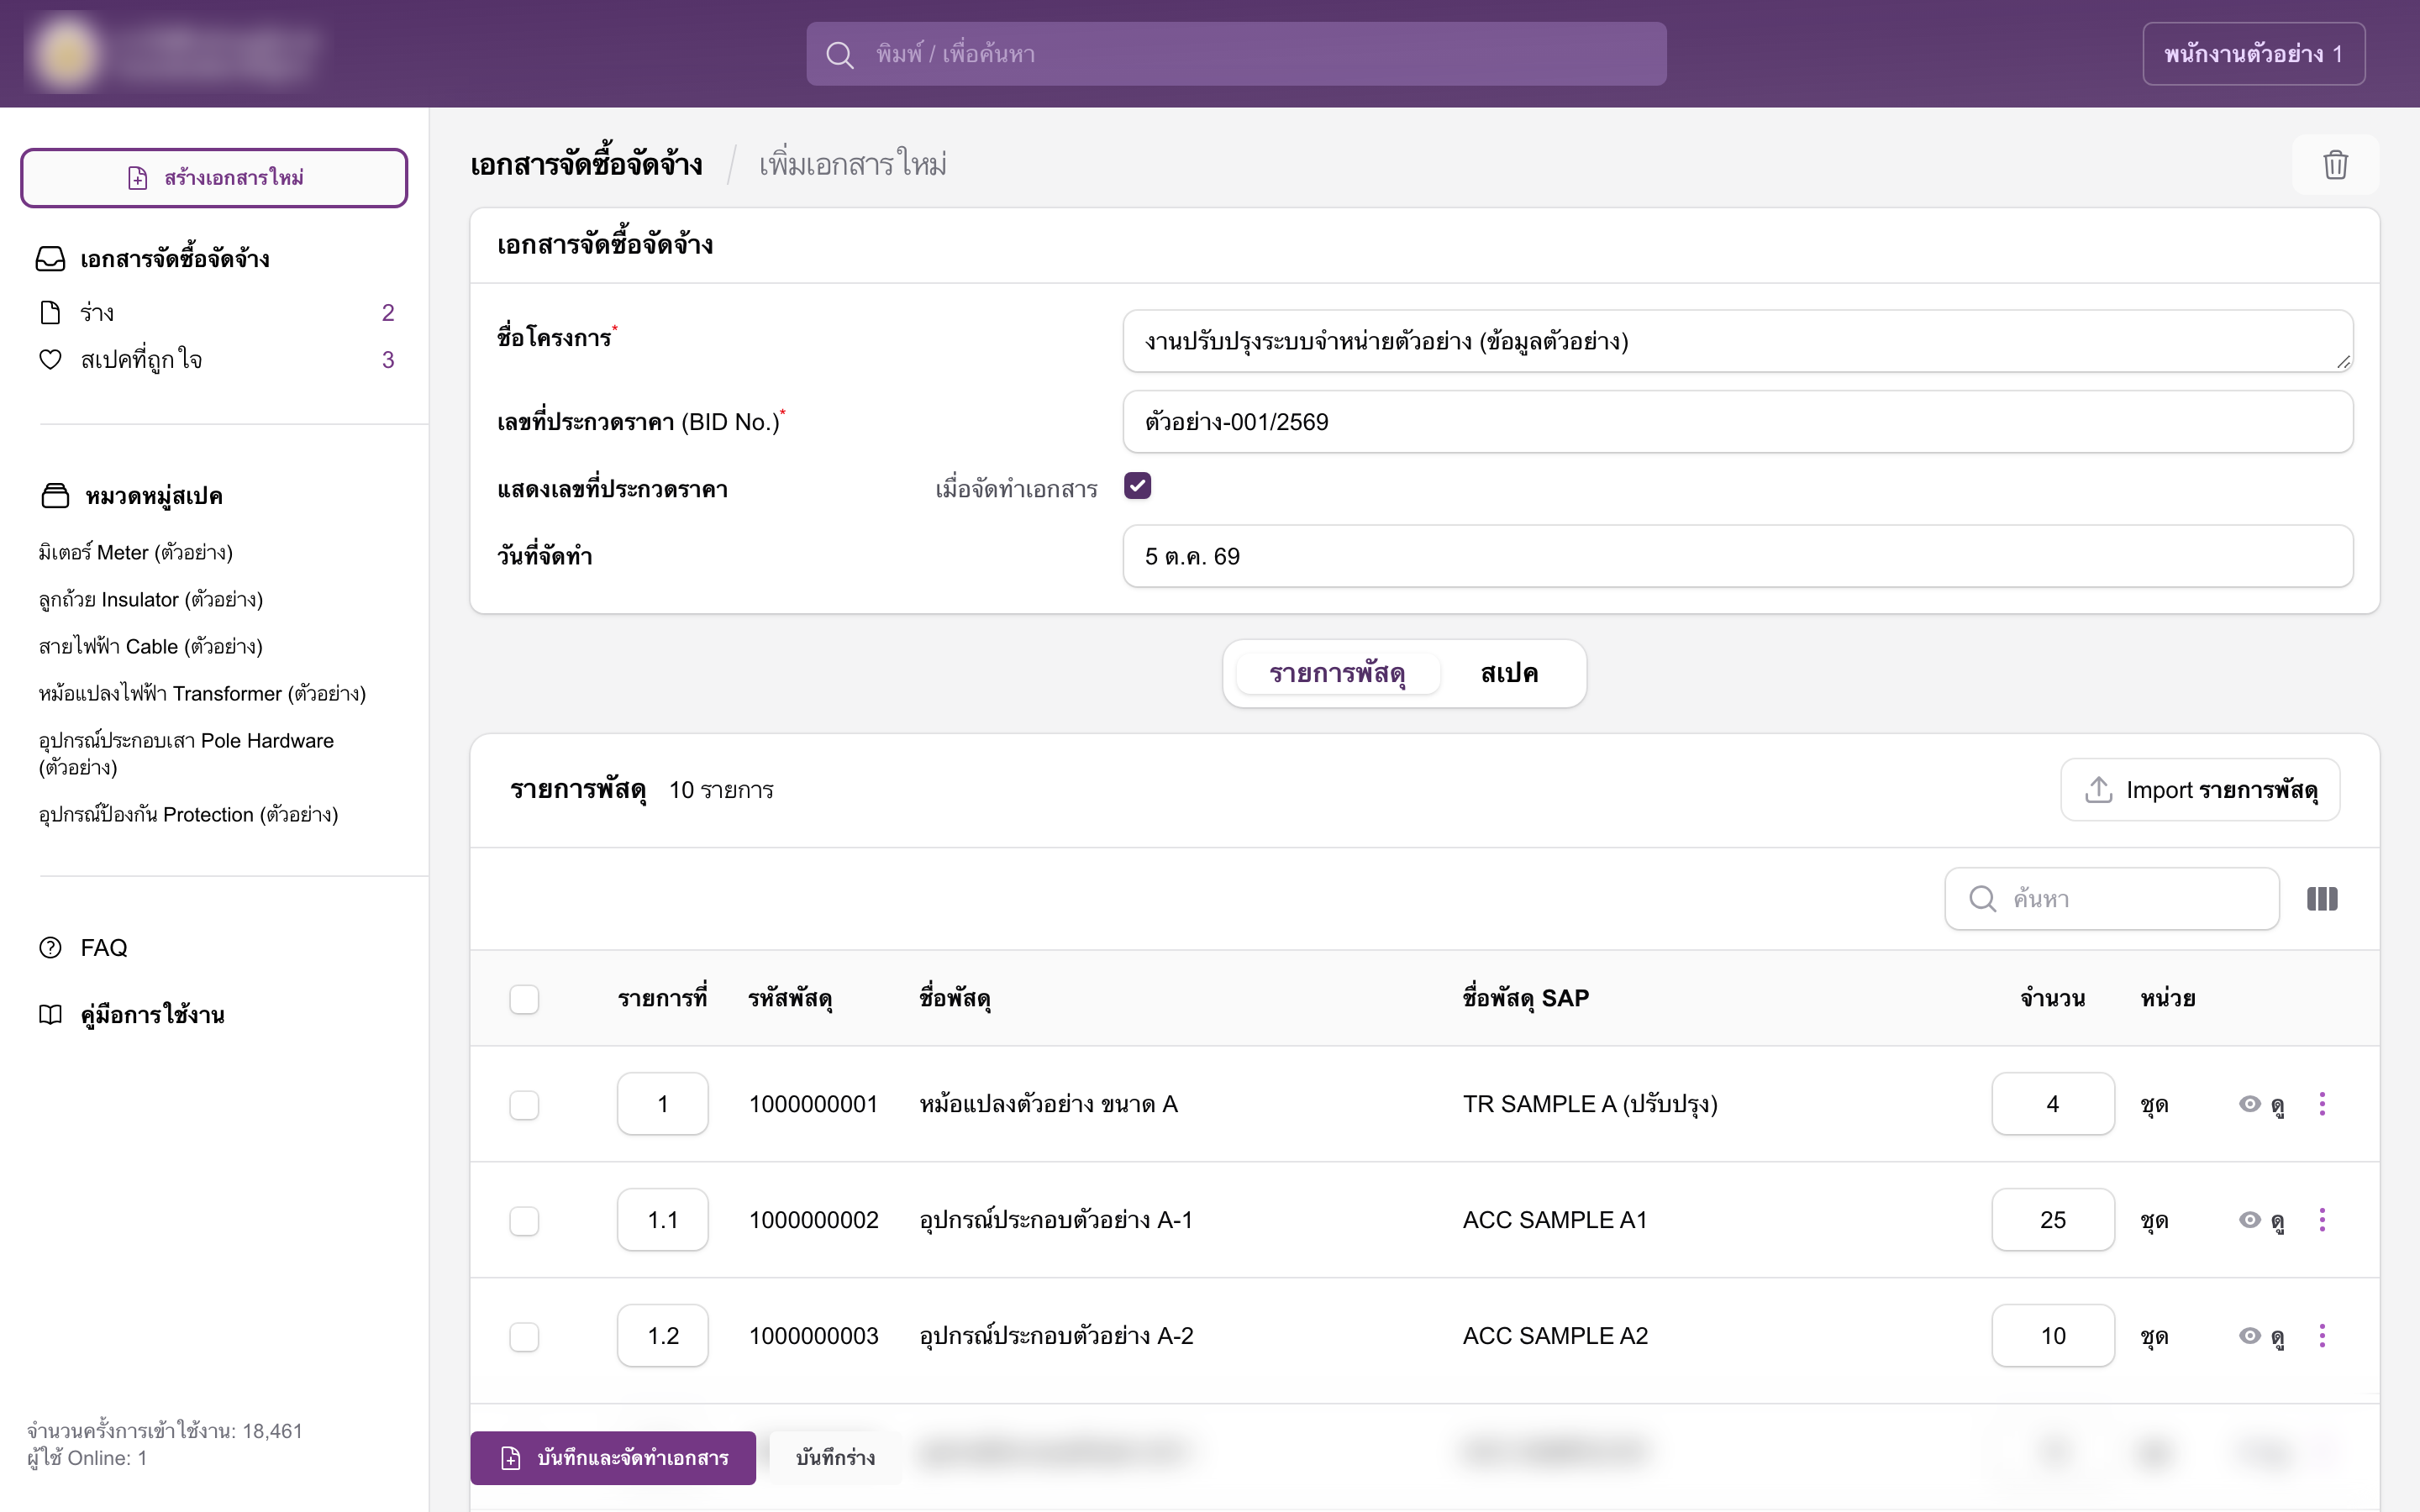This screenshot has width=2420, height=1512.
Task: Click quantity field showing 25
Action: coord(2053,1220)
